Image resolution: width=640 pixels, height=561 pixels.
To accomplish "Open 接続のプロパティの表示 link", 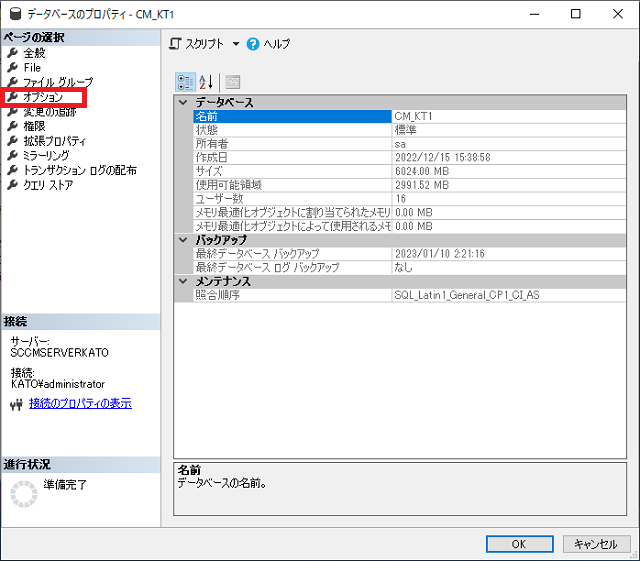I will point(80,404).
